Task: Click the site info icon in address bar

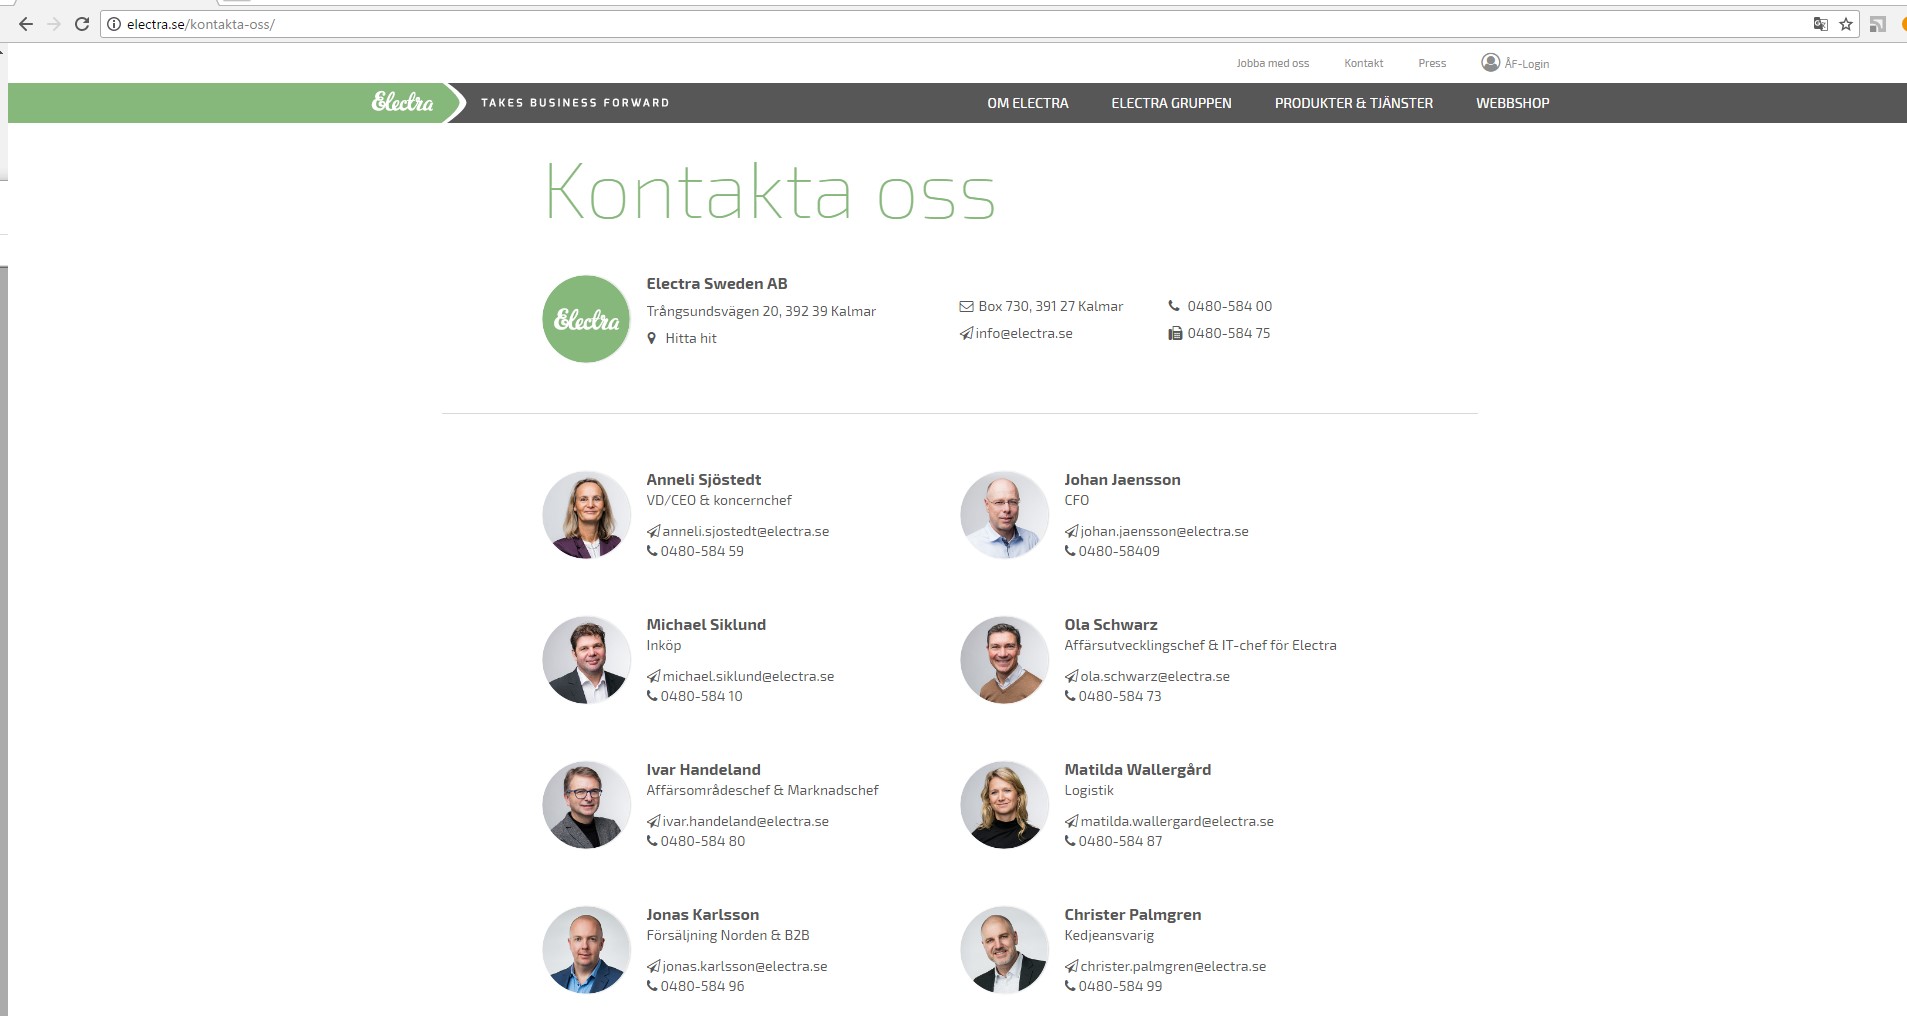Action: point(114,24)
